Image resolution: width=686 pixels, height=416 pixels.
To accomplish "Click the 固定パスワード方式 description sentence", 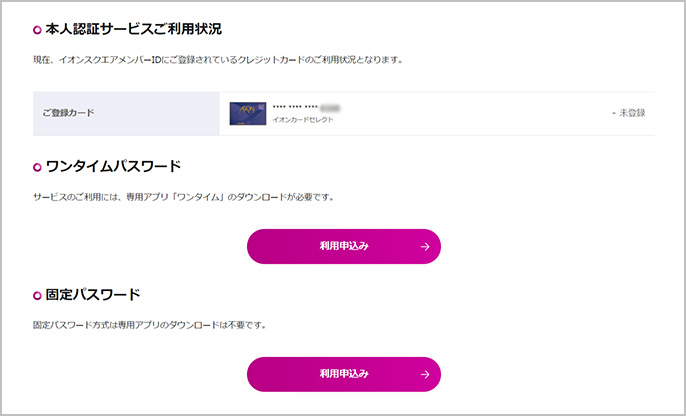I will (150, 325).
